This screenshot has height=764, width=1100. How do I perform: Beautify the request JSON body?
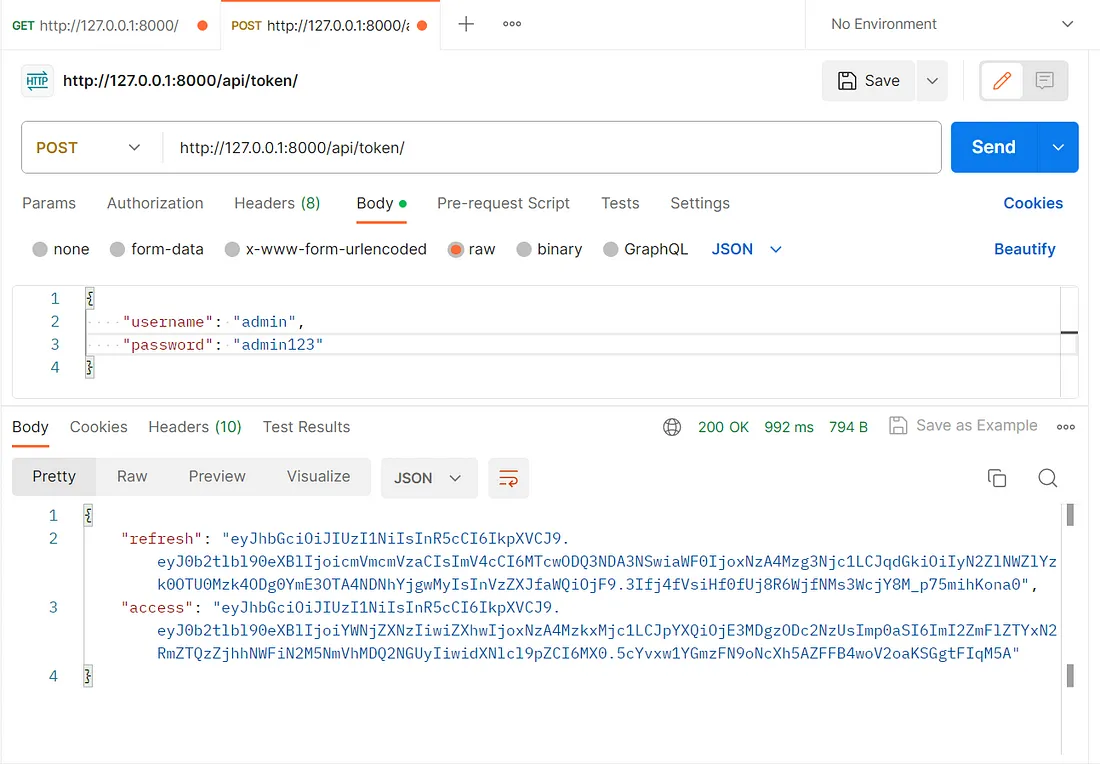click(1024, 249)
